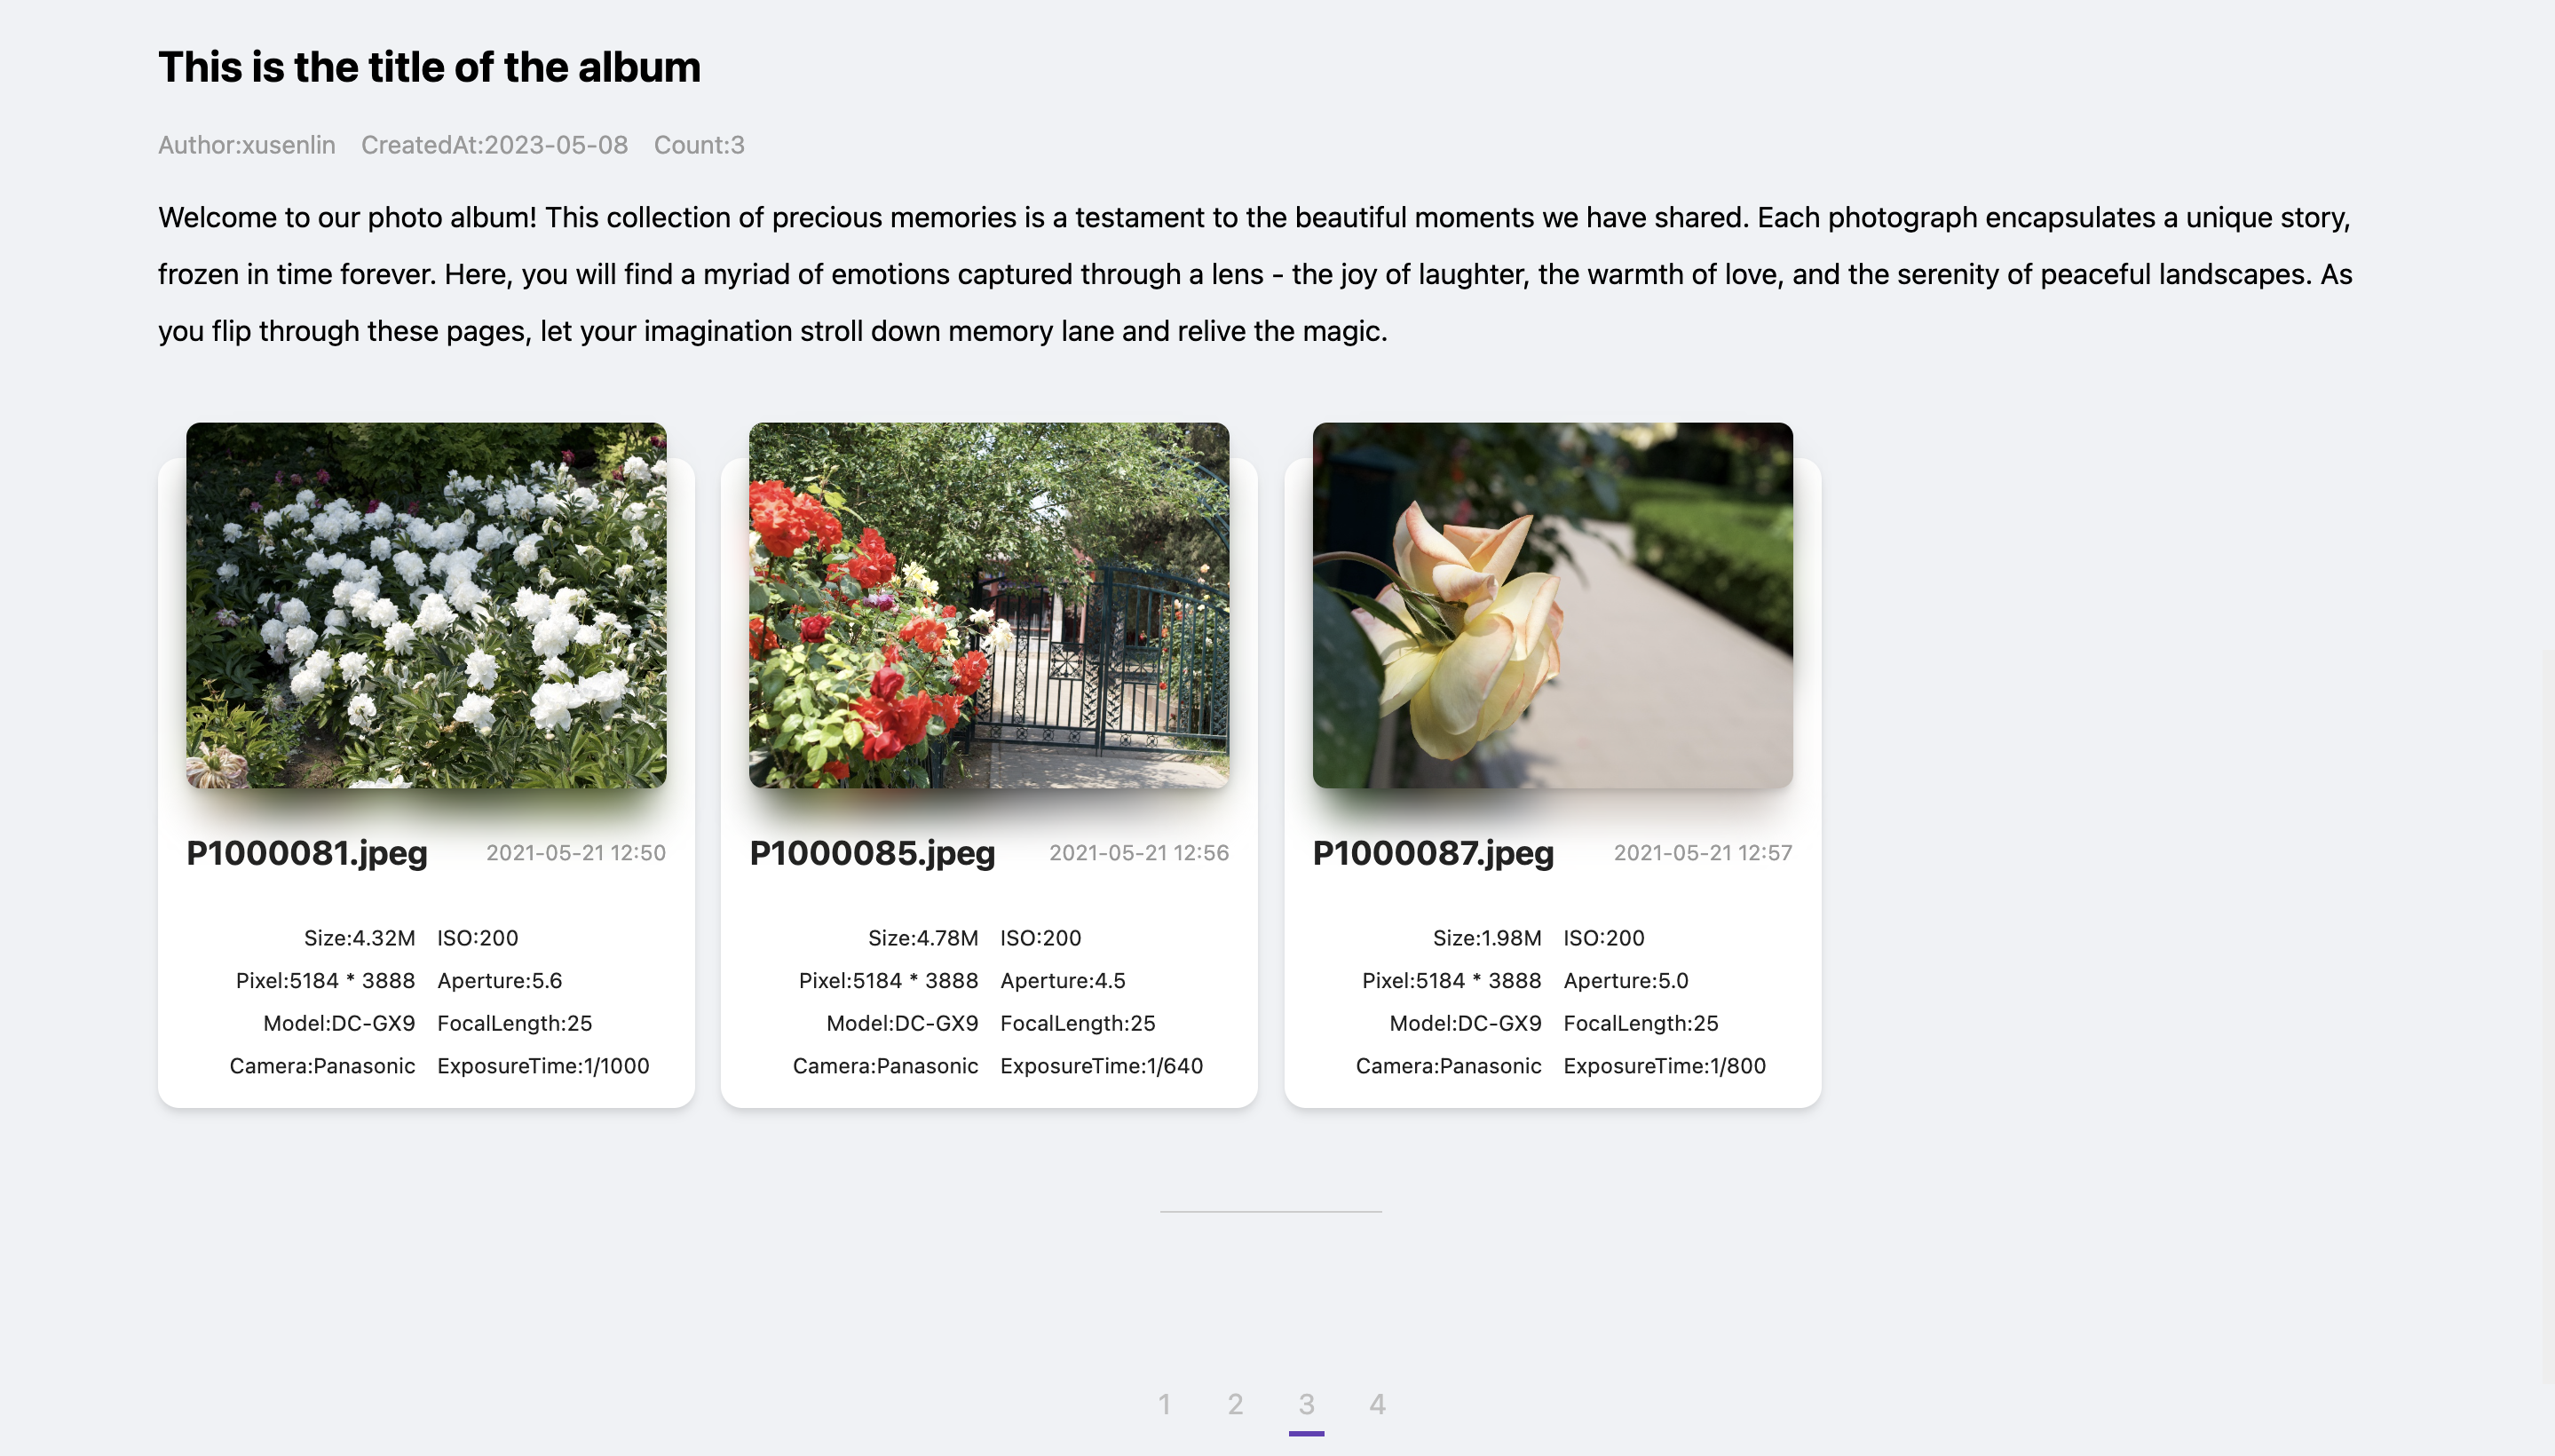The height and width of the screenshot is (1456, 2555).
Task: Click Aperture:5.6 value
Action: (x=500, y=981)
